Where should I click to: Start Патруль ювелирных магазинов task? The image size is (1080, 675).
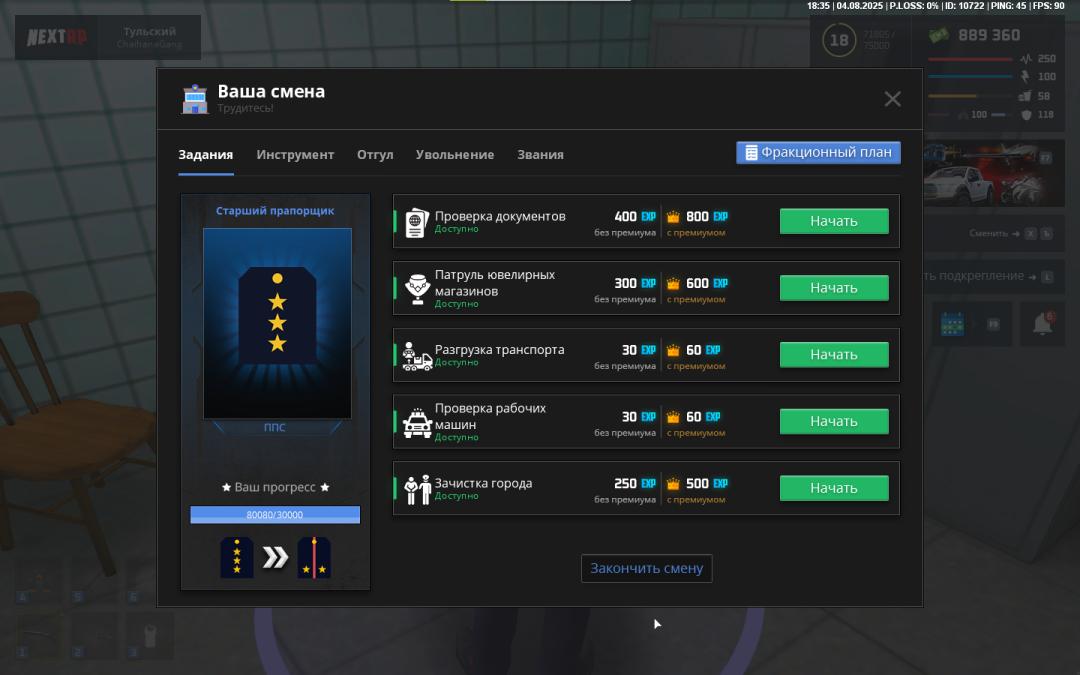click(834, 288)
